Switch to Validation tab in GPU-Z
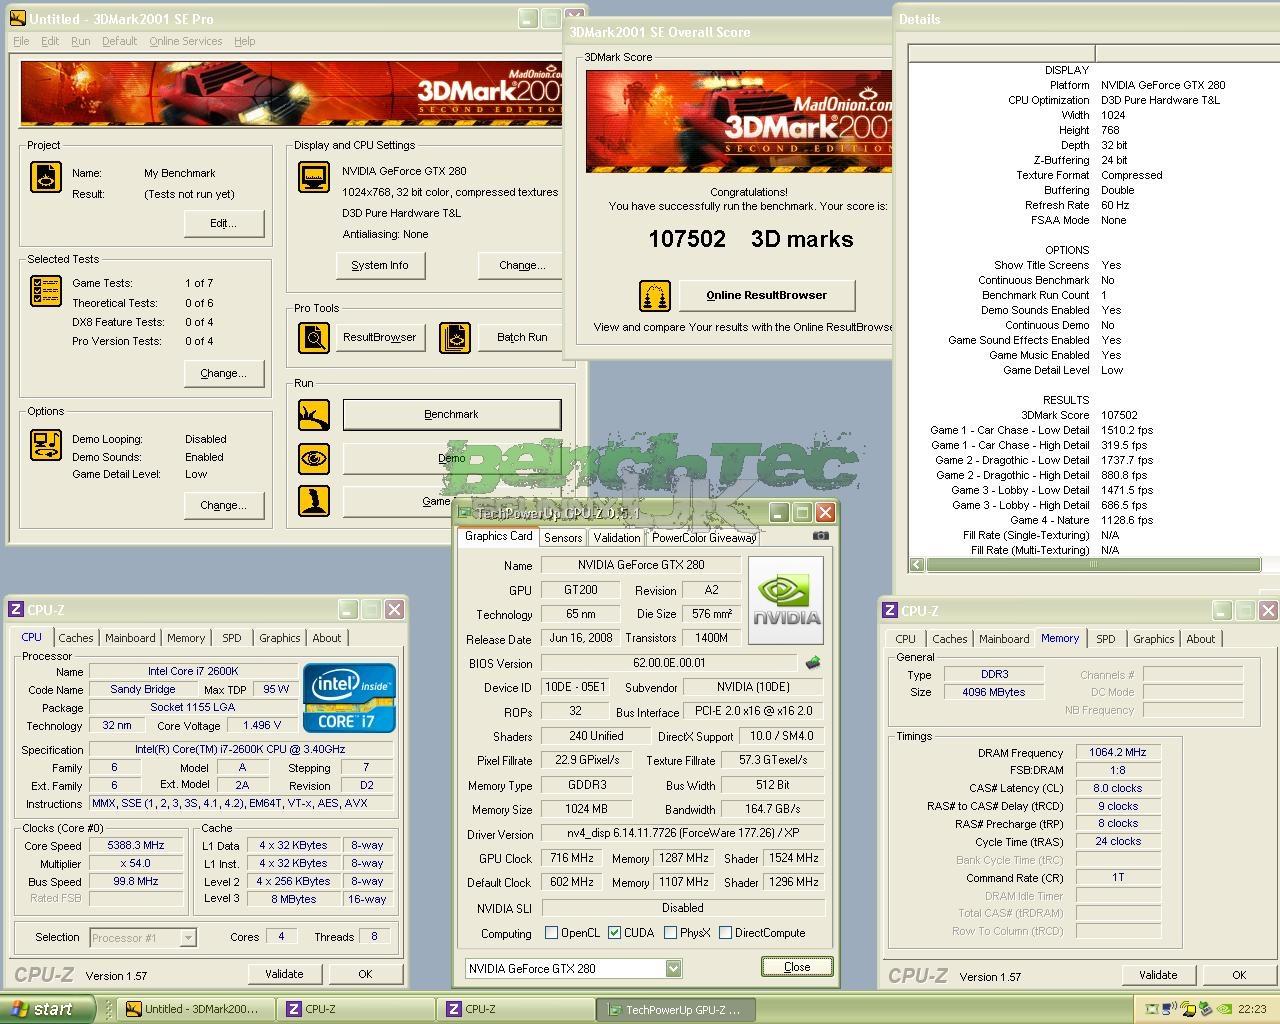 click(617, 538)
